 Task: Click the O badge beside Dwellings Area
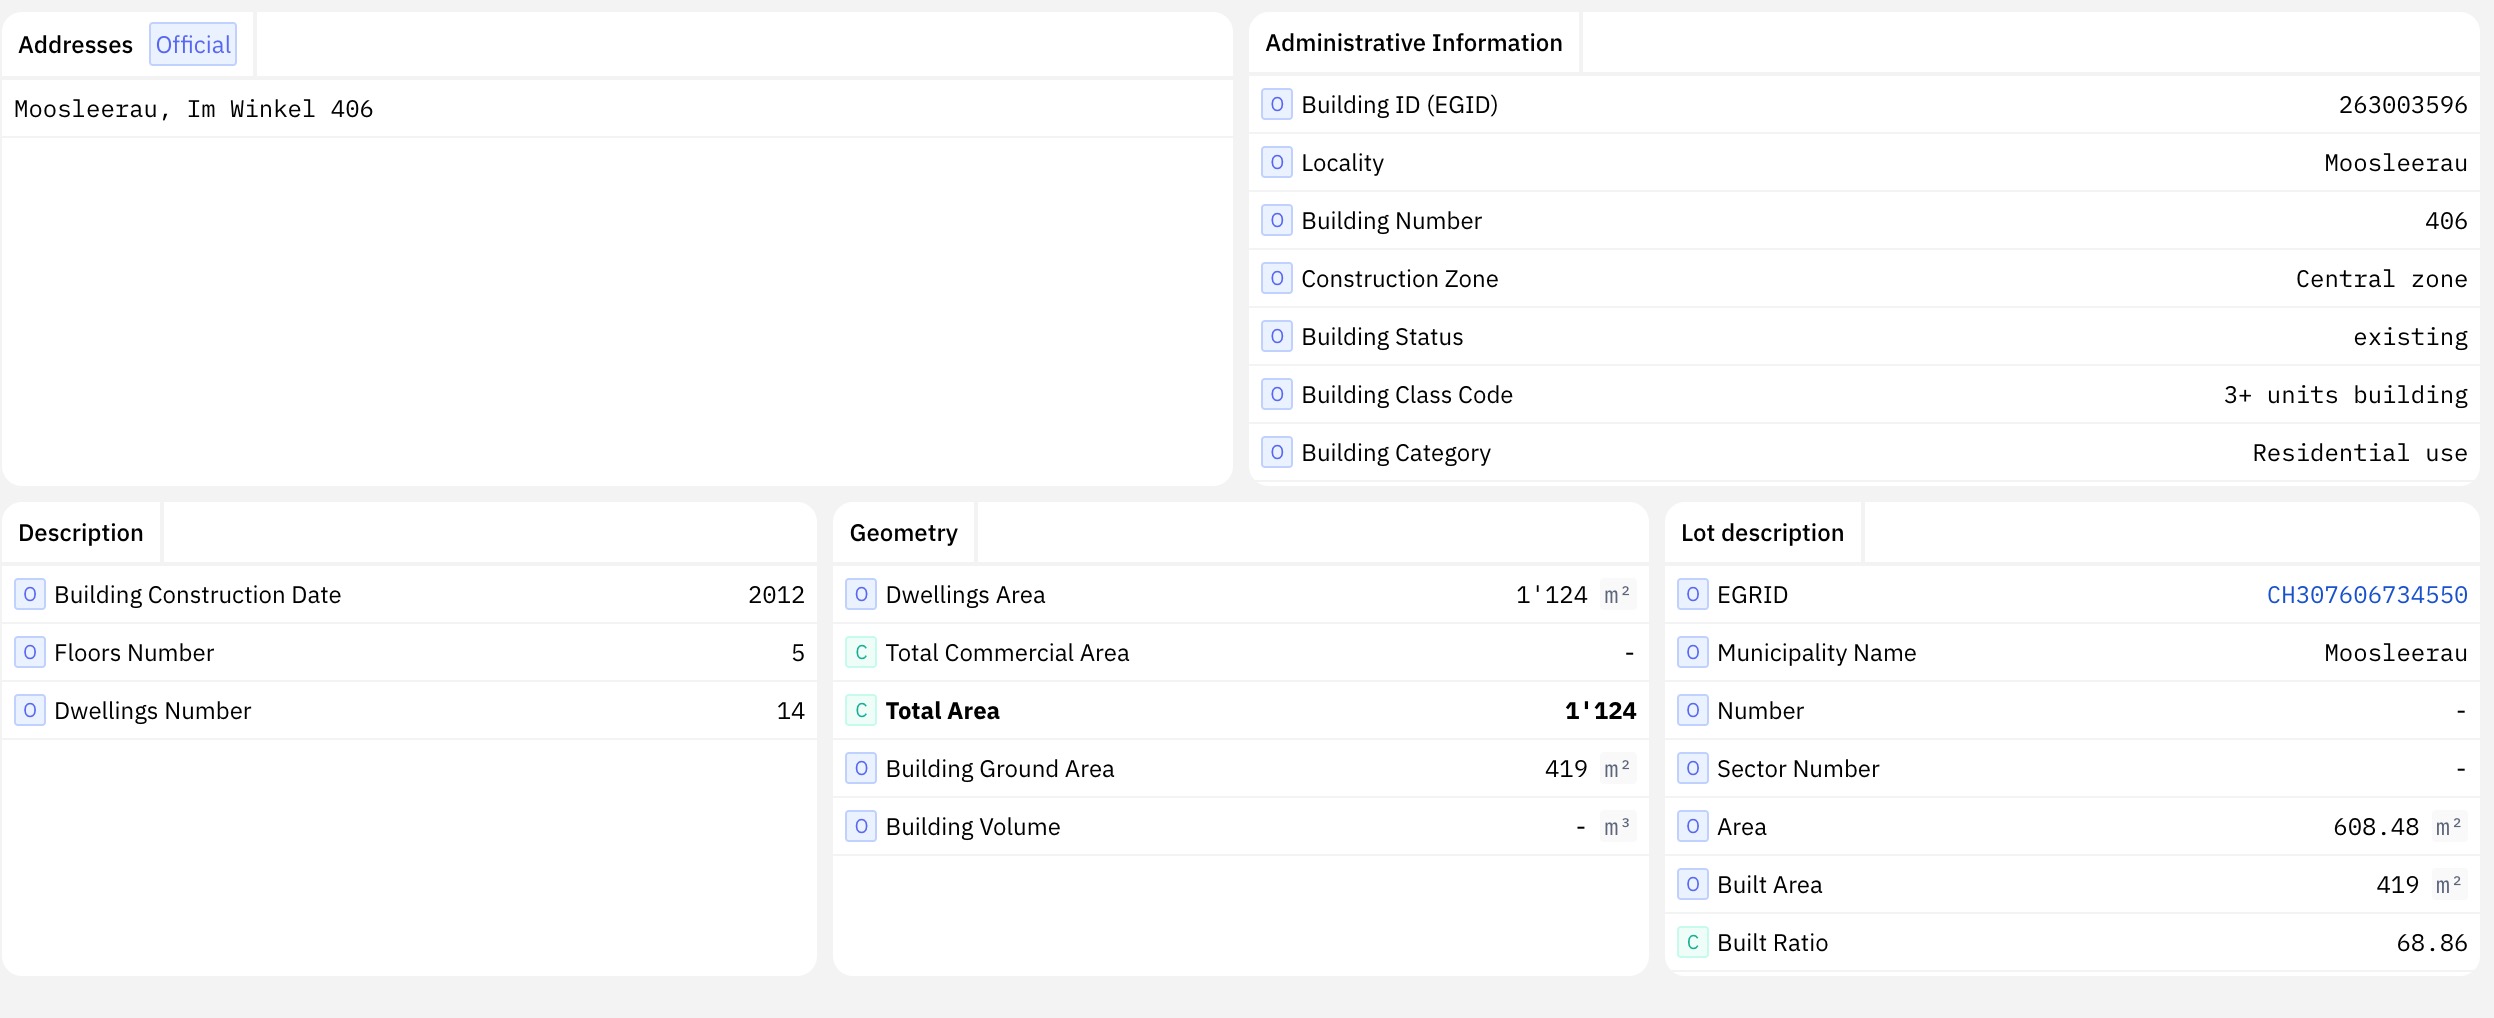[x=861, y=594]
